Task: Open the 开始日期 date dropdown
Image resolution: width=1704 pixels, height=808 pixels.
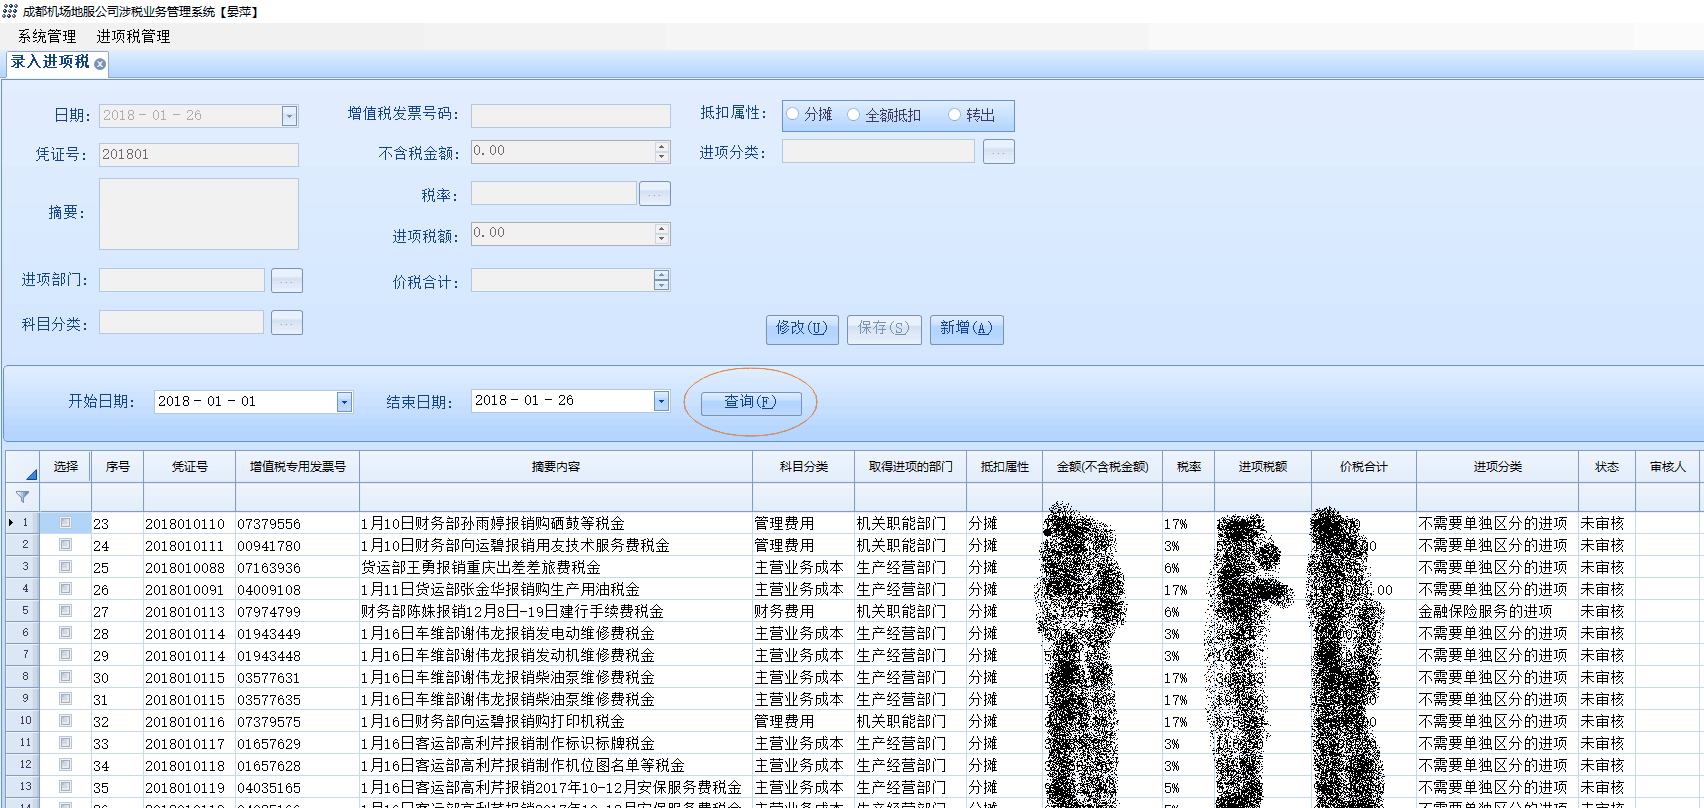Action: (344, 402)
